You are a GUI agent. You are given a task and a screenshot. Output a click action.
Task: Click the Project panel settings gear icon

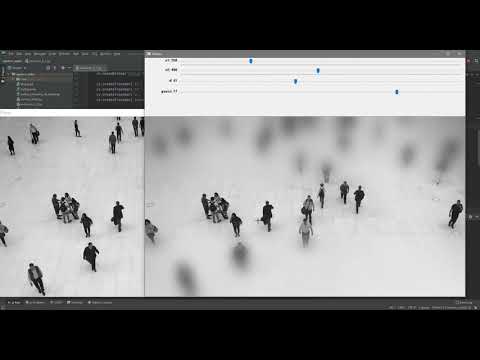[63, 68]
